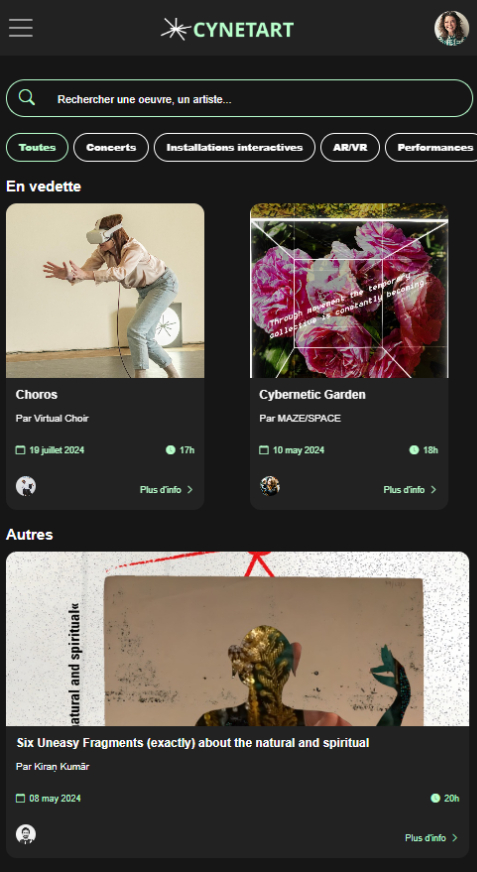Open Plus d'info chevron for Cybernetic Garden
Image resolution: width=477 pixels, height=872 pixels.
click(433, 489)
